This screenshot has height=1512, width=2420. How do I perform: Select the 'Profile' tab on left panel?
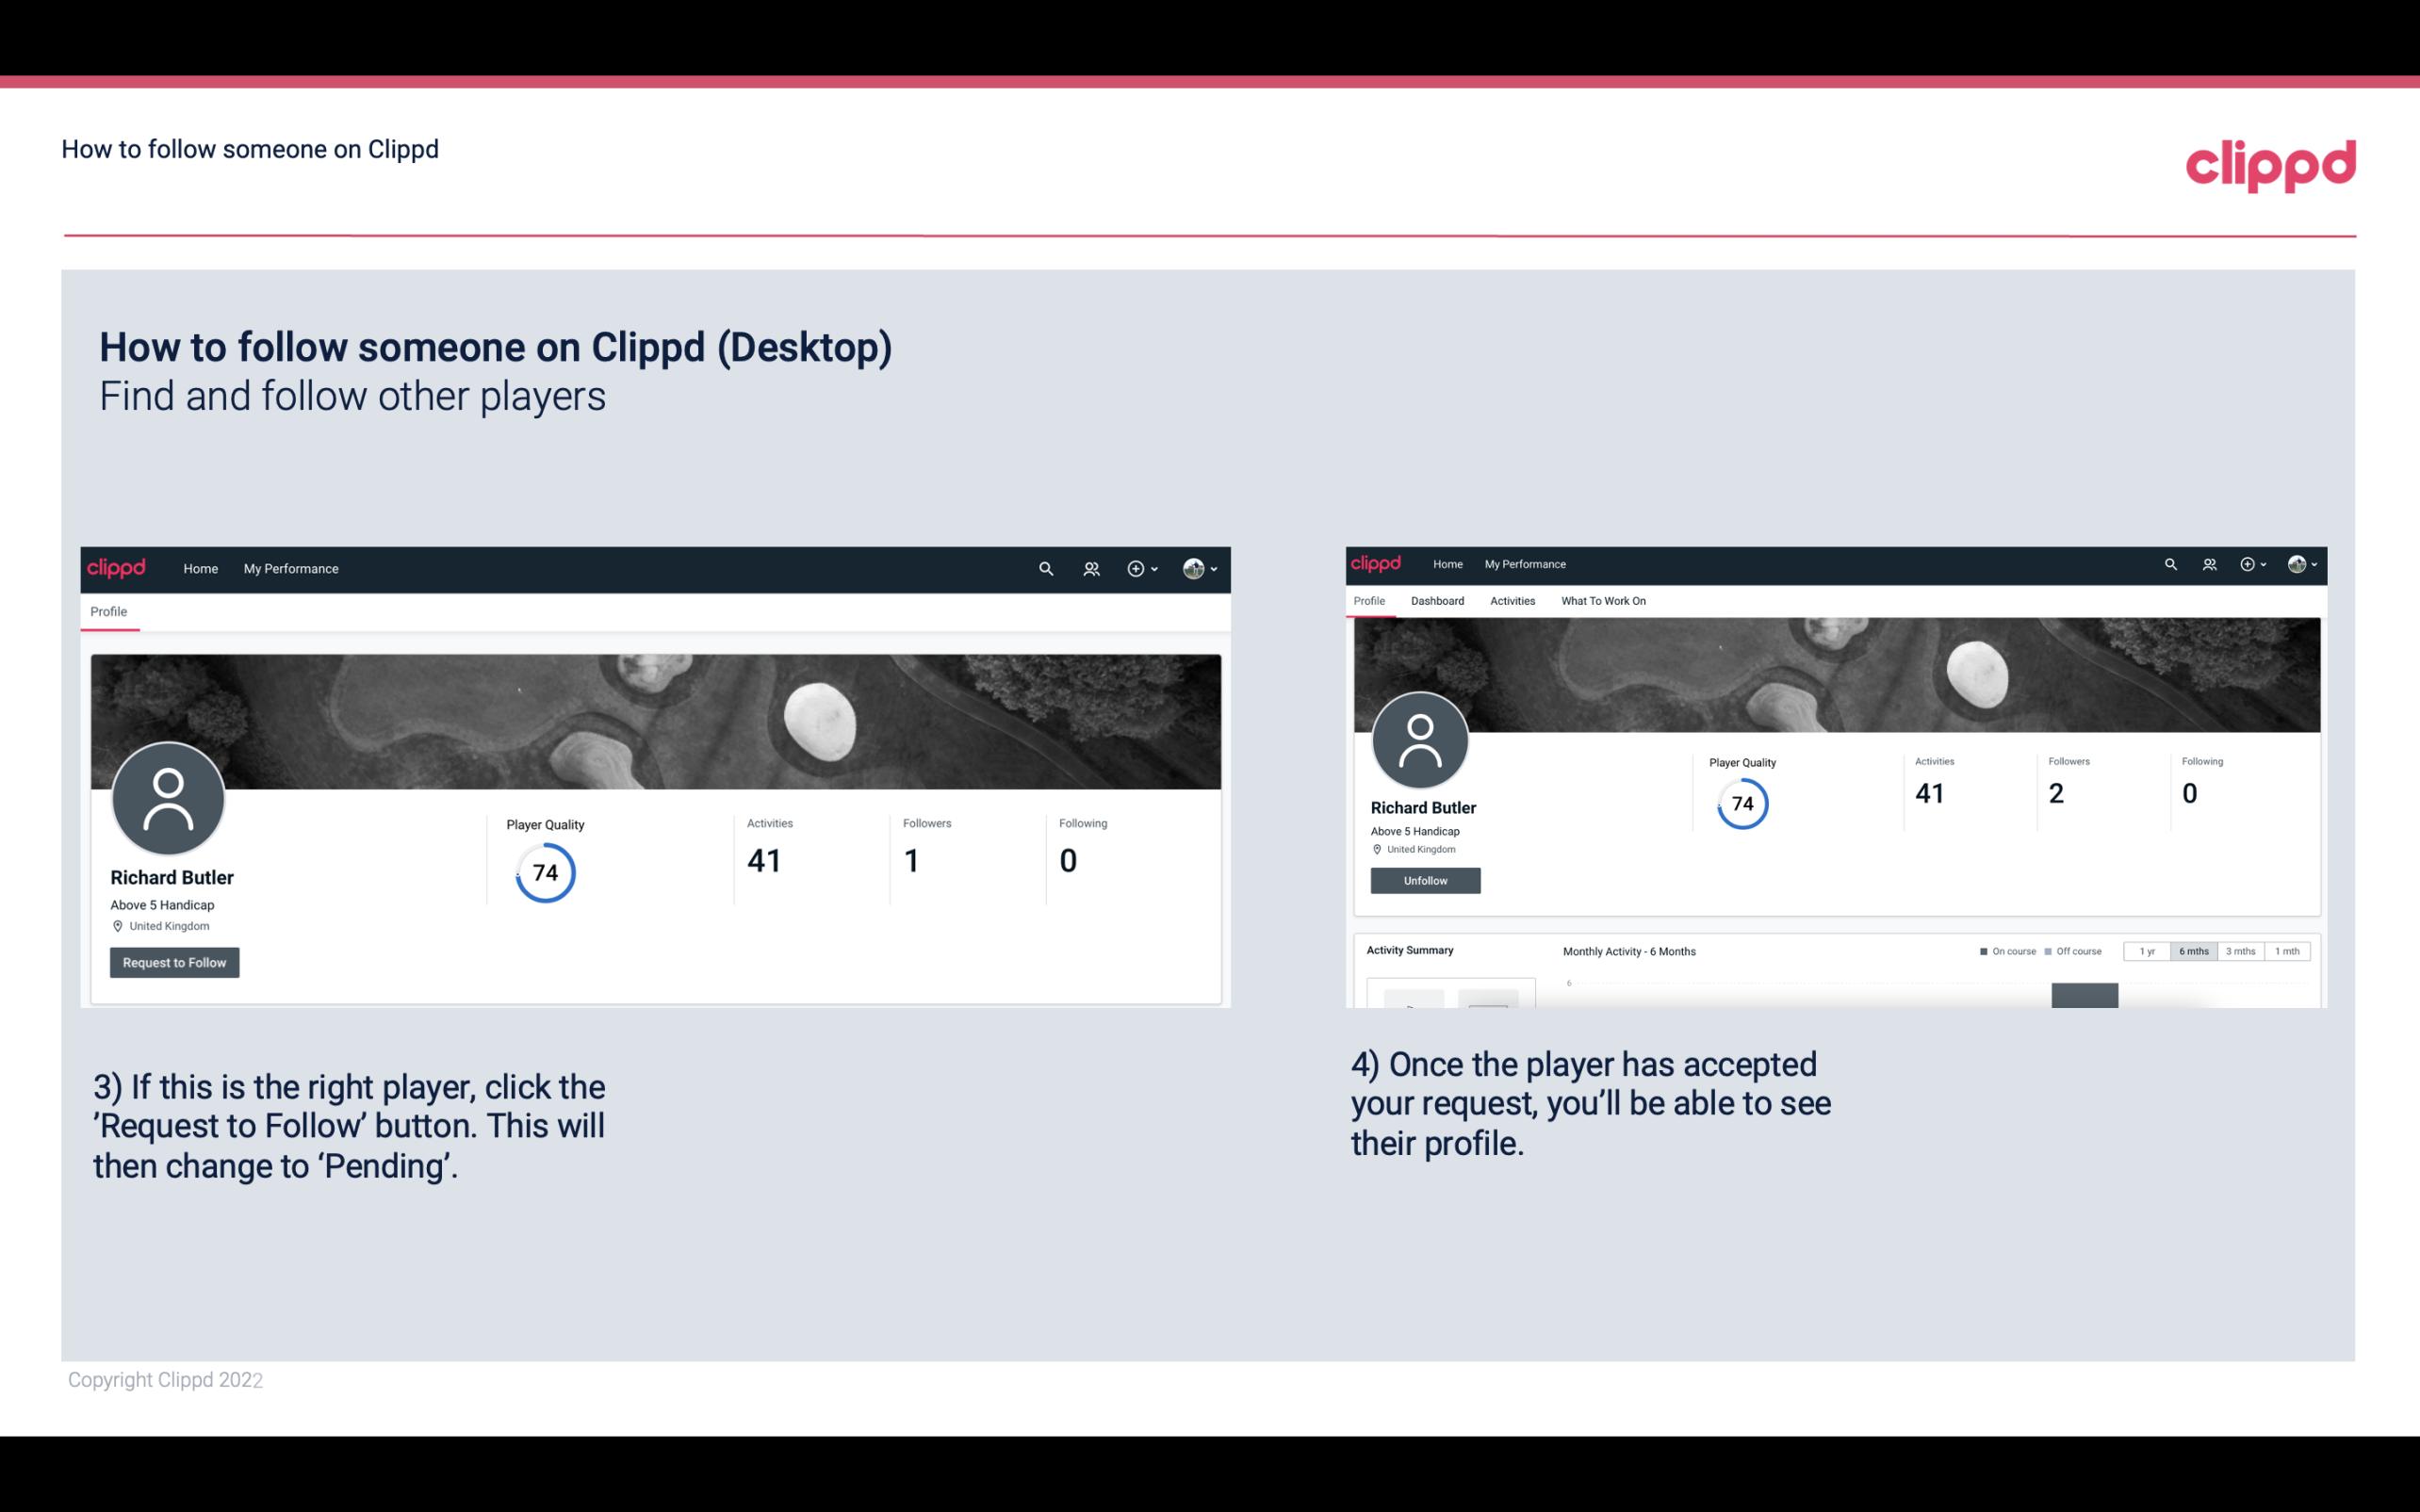pos(108,611)
